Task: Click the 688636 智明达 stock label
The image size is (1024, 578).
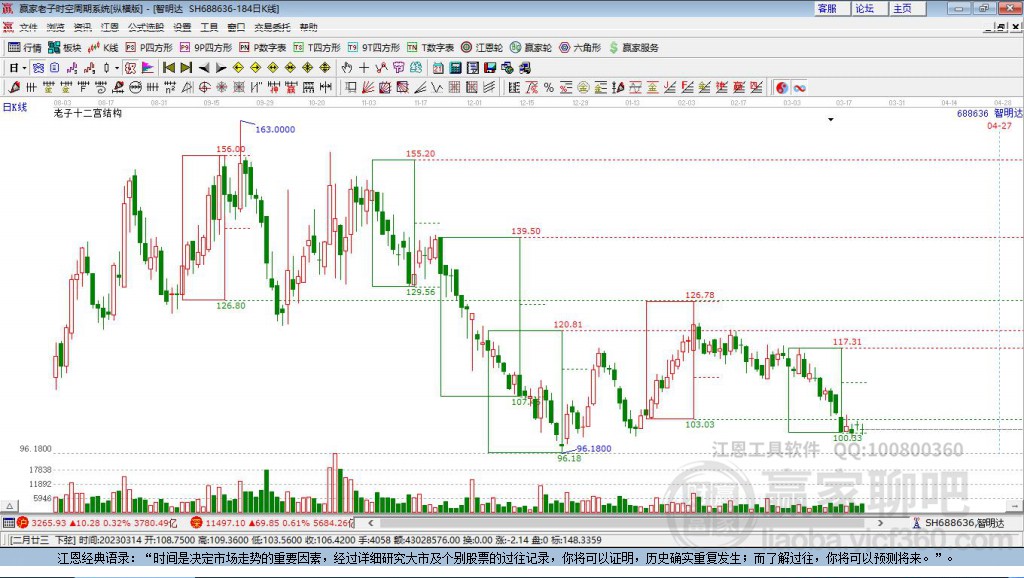Action: (989, 113)
